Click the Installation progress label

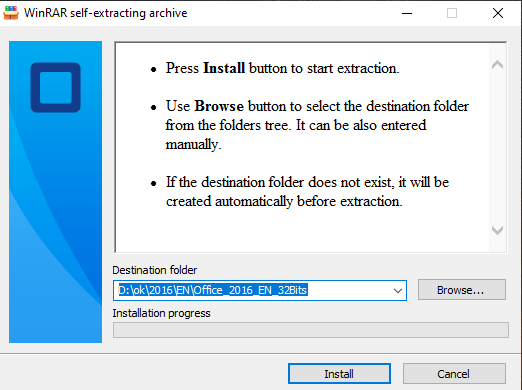point(161,313)
